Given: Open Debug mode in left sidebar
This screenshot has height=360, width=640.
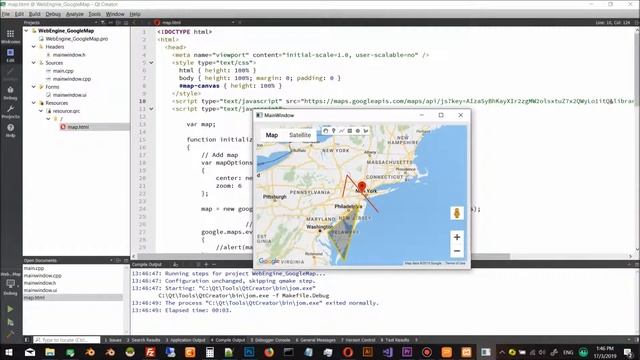Looking at the screenshot, I should (10, 93).
